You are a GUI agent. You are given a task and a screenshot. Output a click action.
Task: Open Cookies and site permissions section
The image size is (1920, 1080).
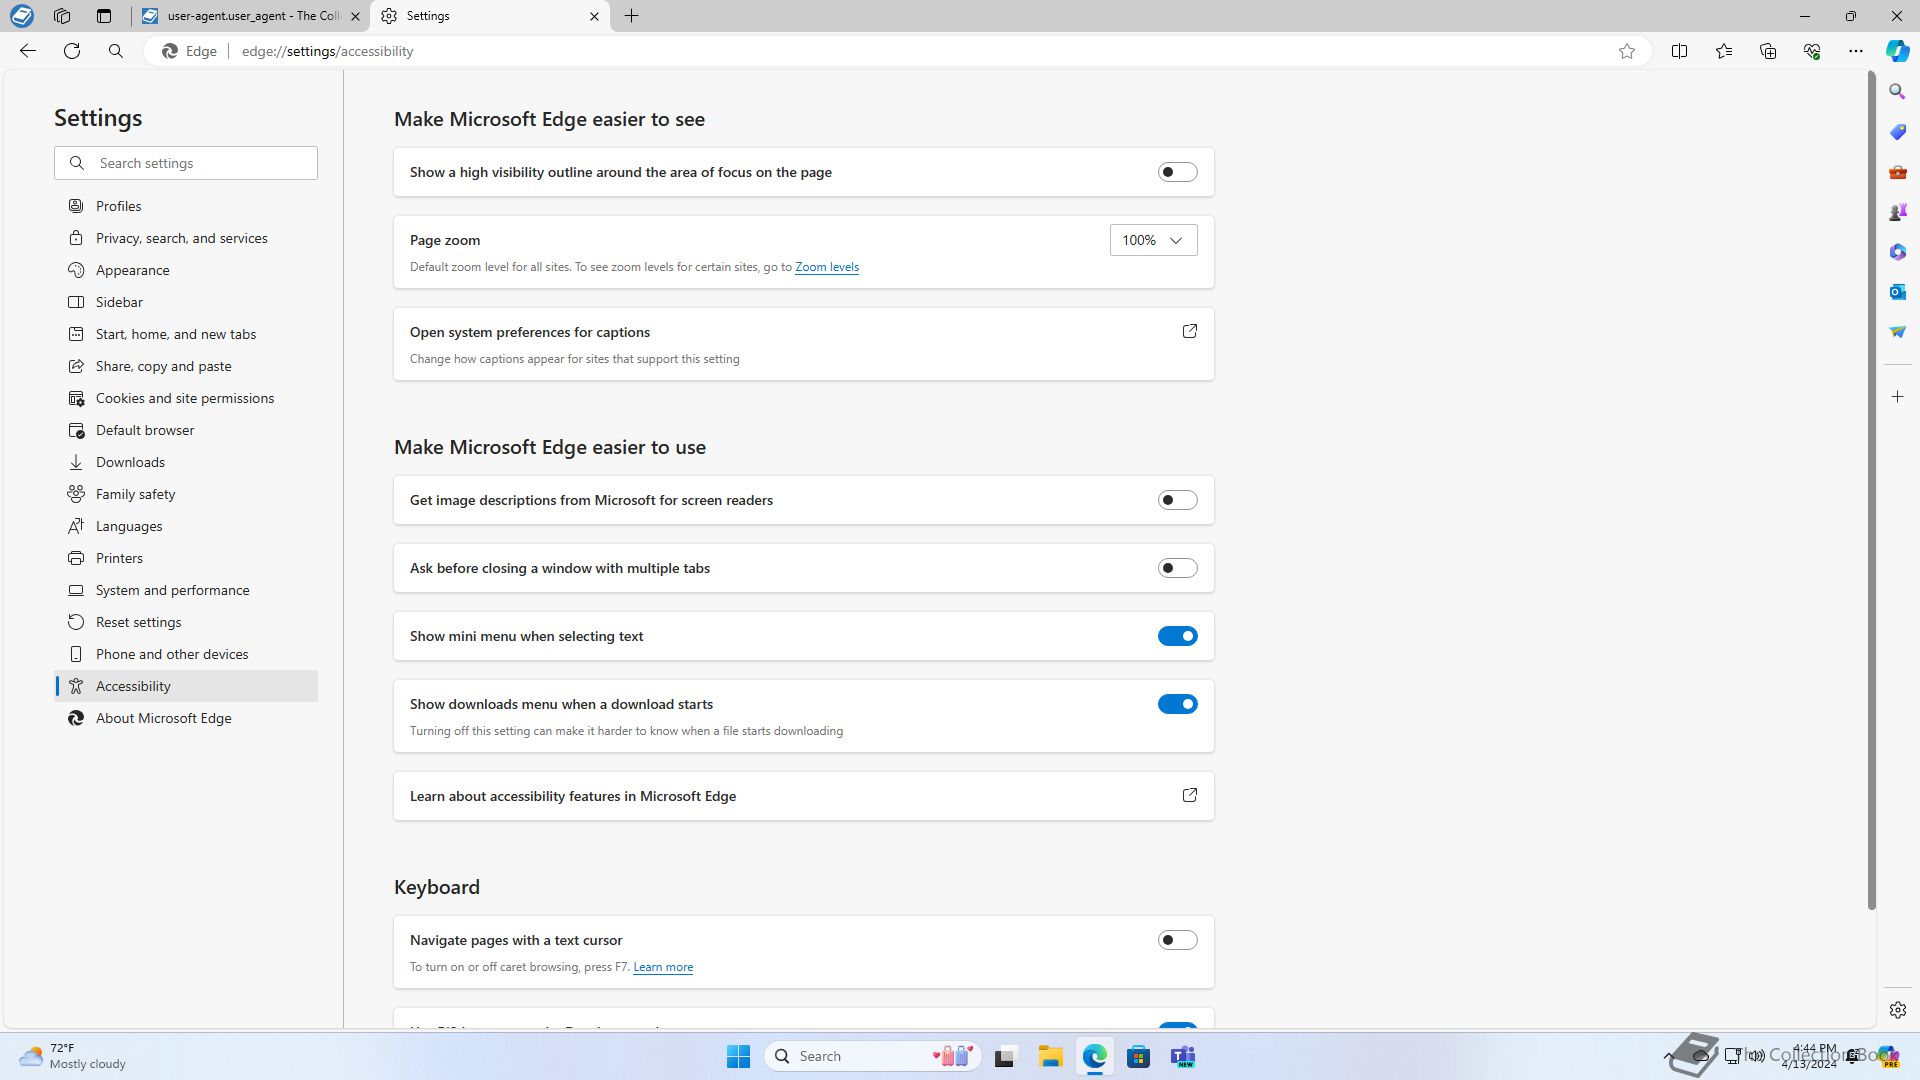point(186,398)
